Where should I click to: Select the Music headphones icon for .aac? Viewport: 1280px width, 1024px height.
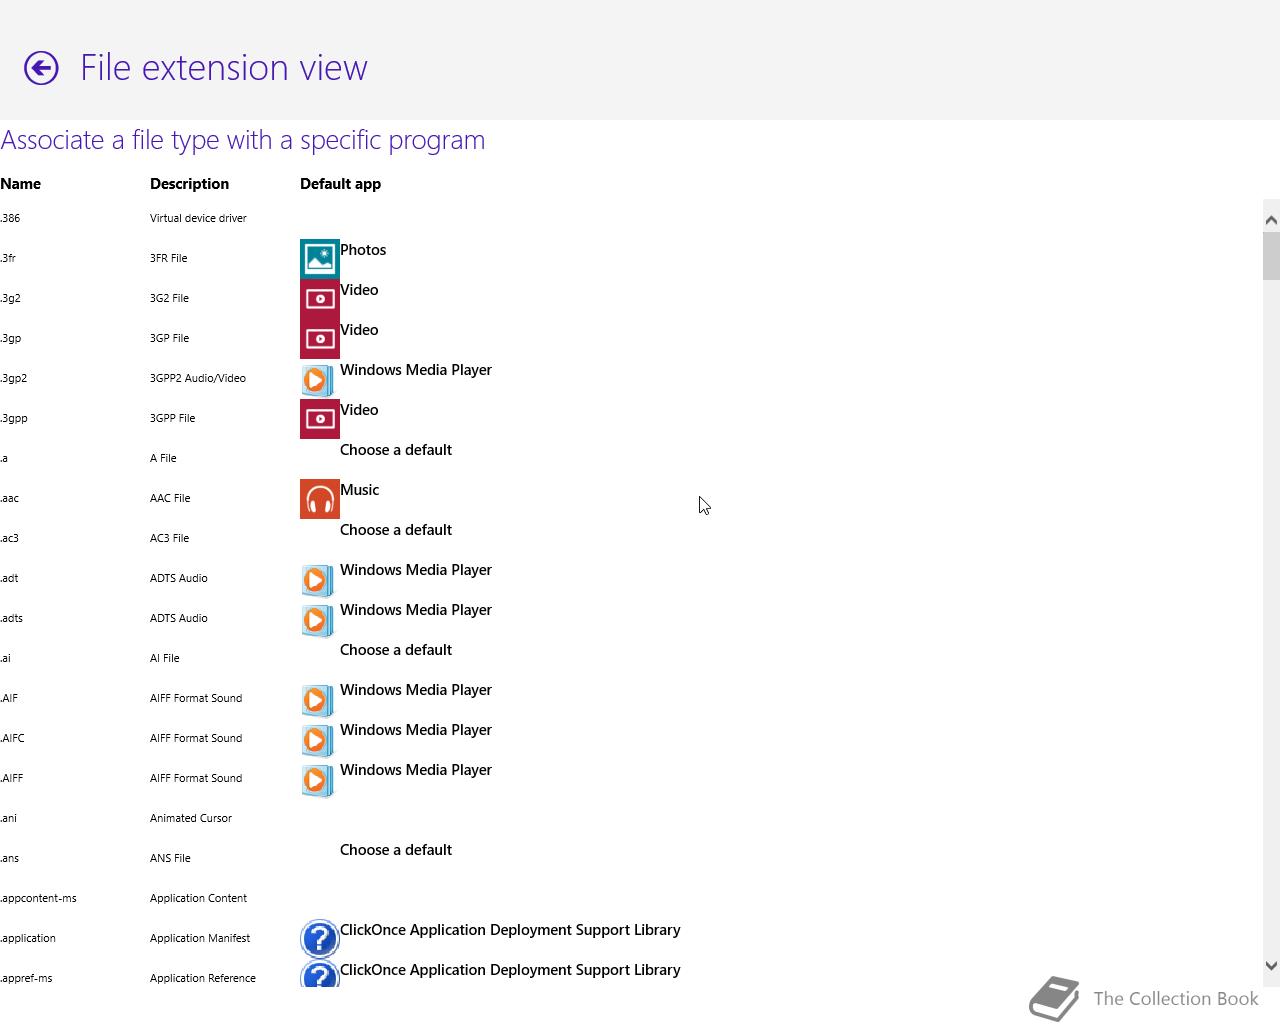click(x=320, y=499)
